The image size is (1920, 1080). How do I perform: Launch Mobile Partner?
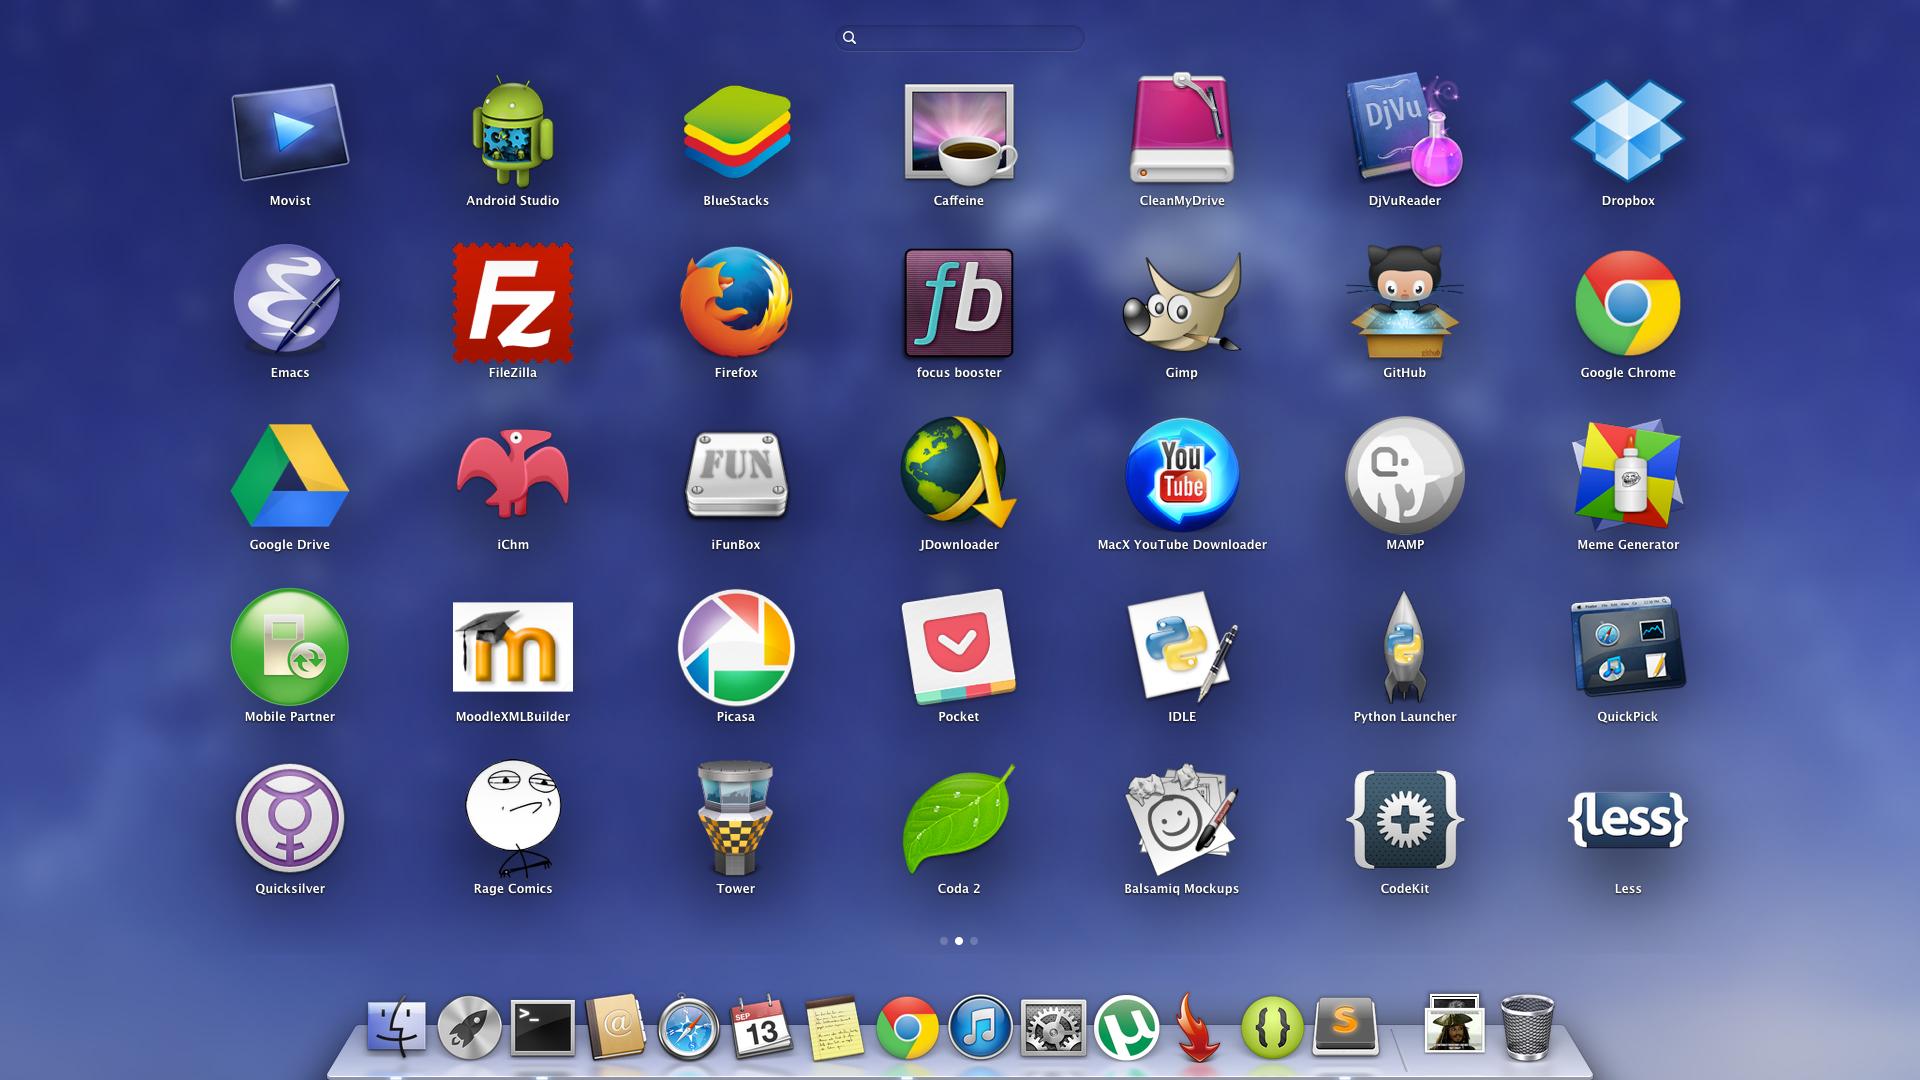290,647
